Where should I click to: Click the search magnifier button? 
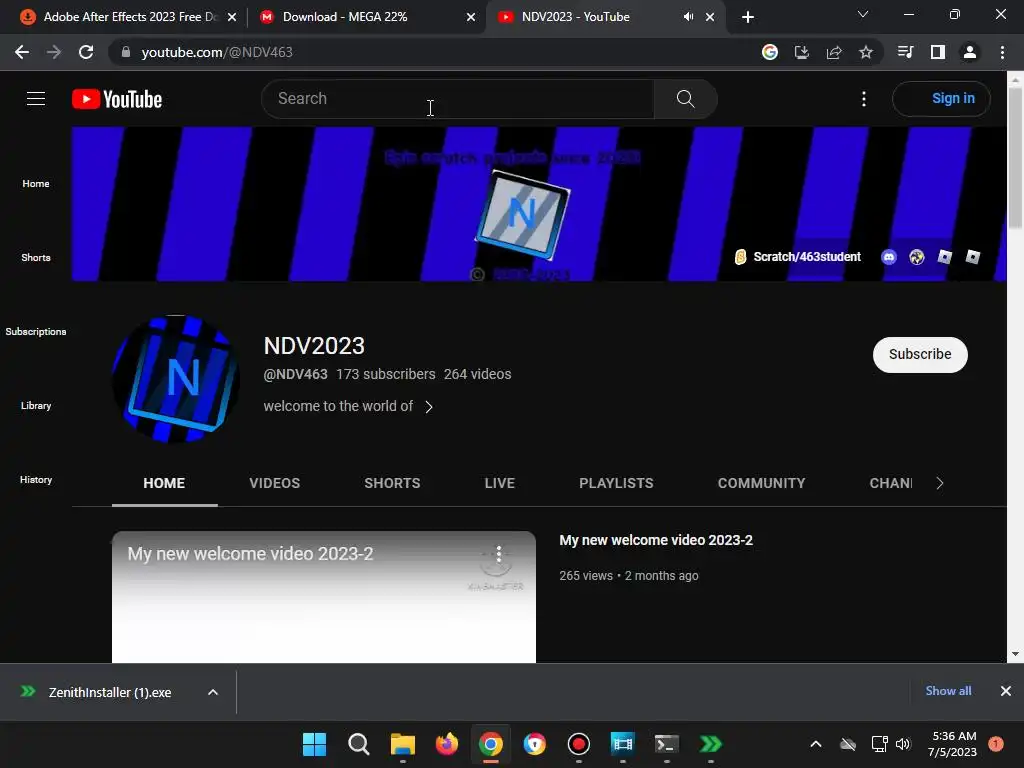click(685, 99)
